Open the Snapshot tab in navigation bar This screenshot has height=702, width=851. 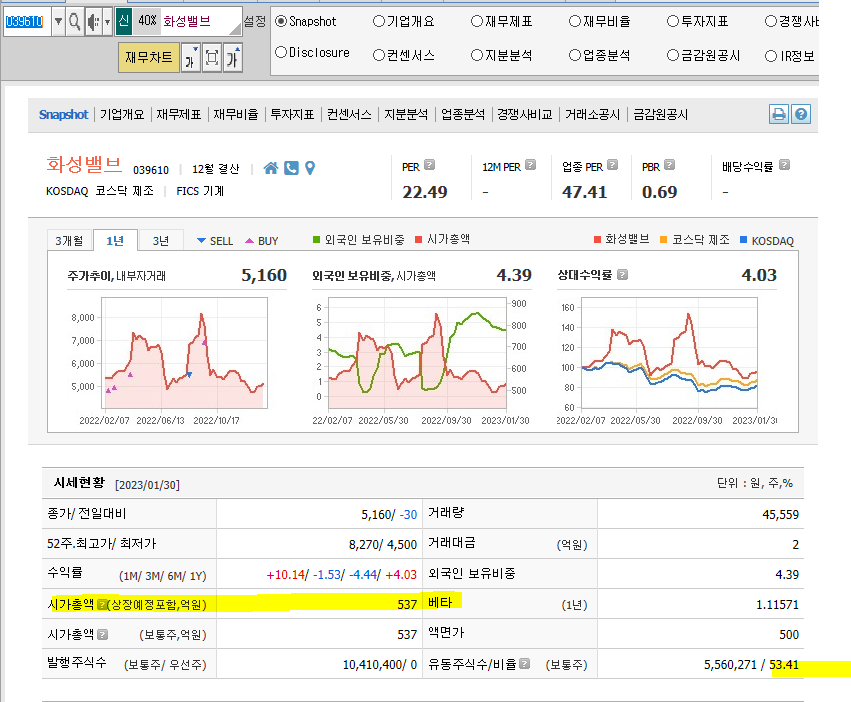(63, 115)
